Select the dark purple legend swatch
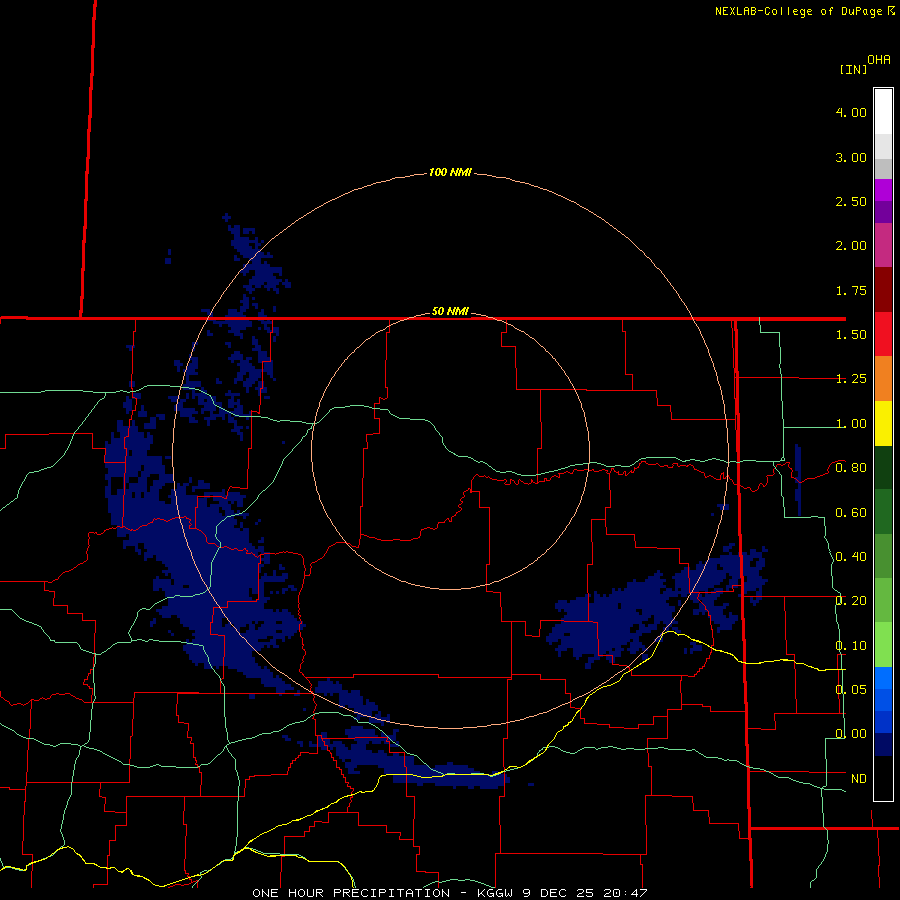This screenshot has height=900, width=900. click(883, 212)
